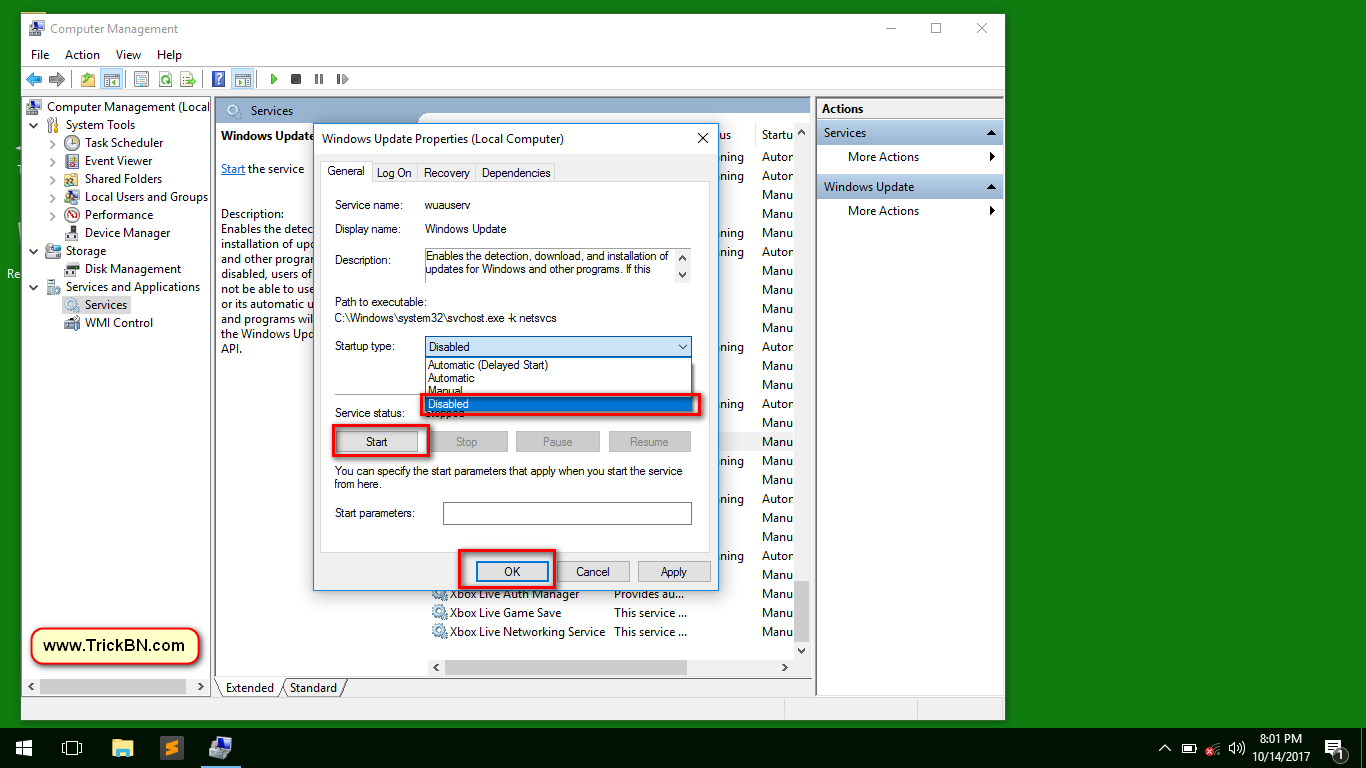
Task: Cancel the Windows Update Properties dialog
Action: pos(593,572)
